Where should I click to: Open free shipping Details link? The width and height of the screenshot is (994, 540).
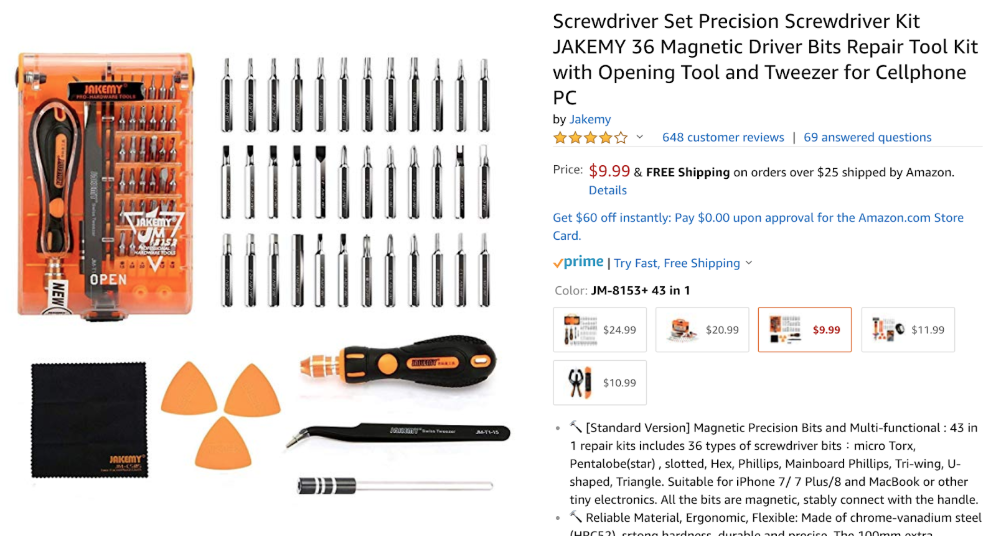(607, 190)
